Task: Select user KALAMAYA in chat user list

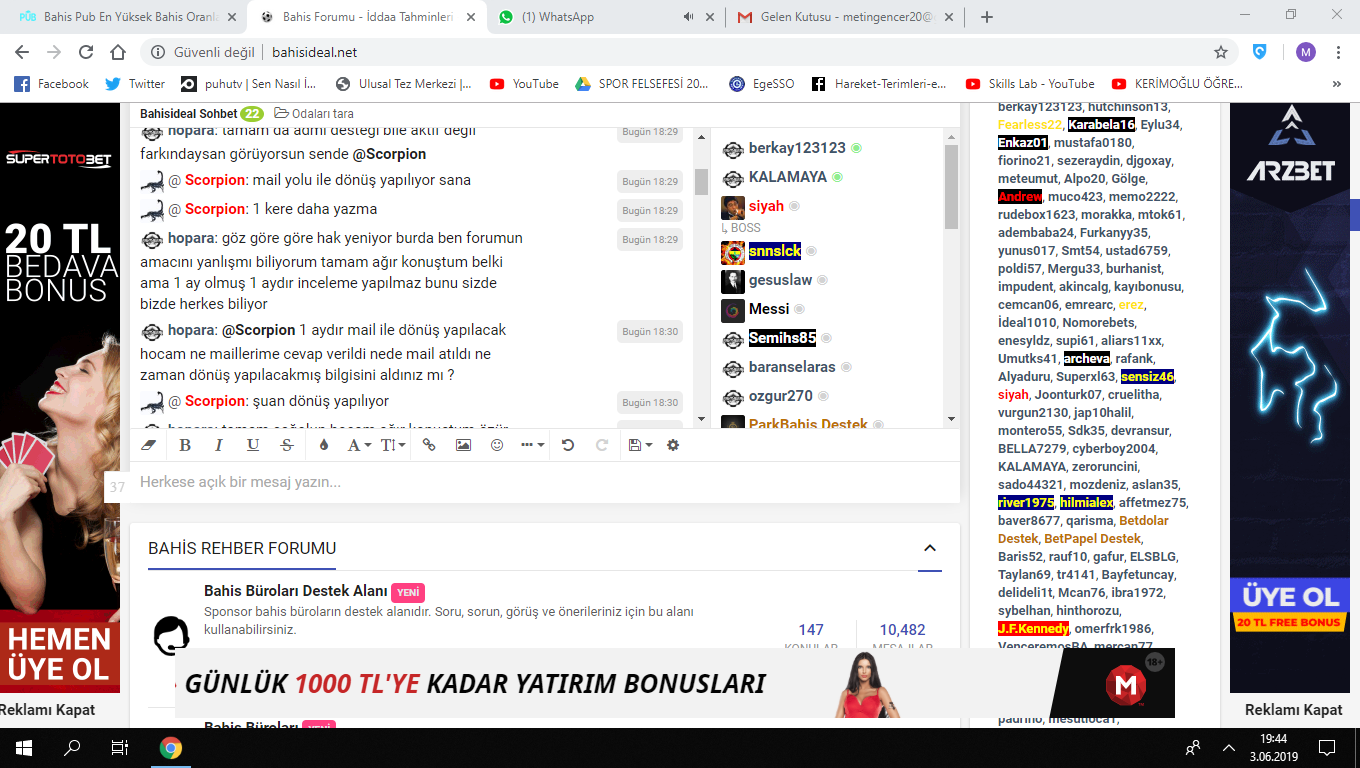Action: click(788, 177)
